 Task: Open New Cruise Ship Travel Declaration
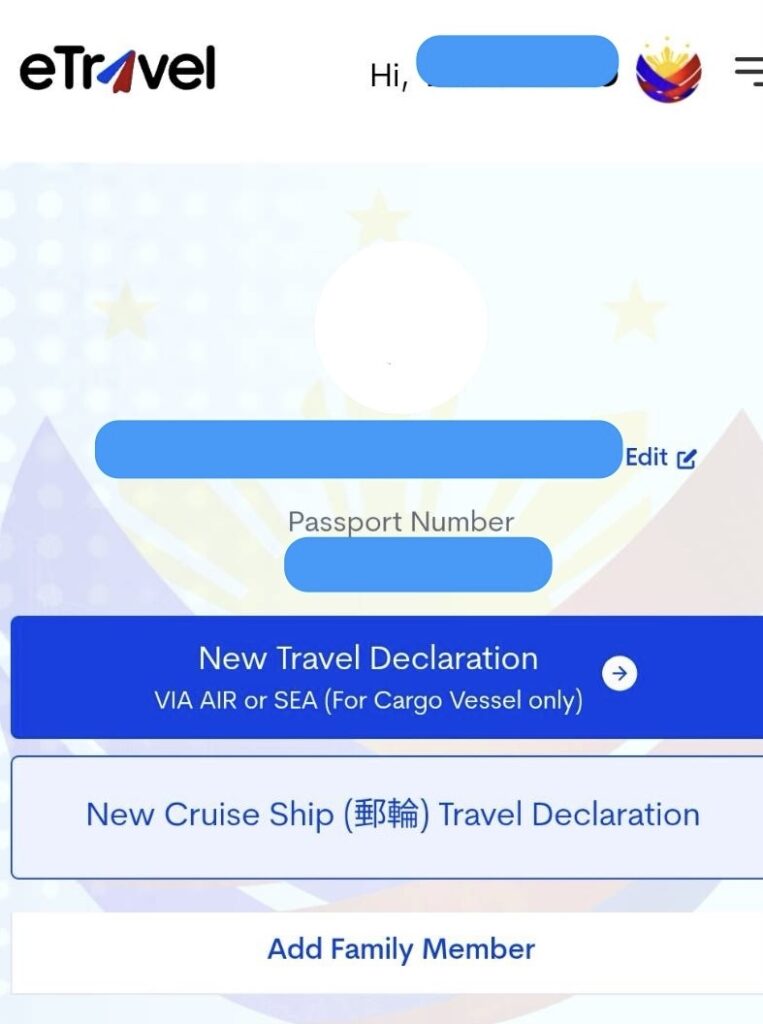point(392,816)
